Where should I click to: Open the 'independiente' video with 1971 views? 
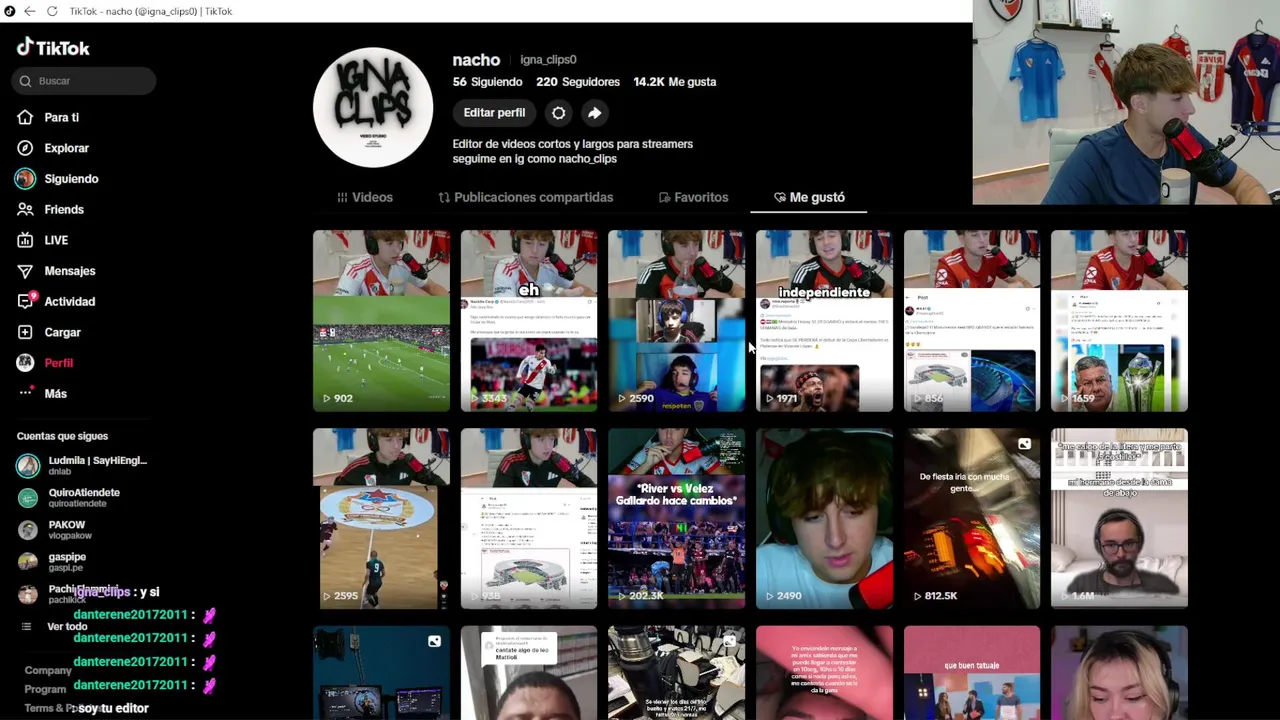pos(824,321)
